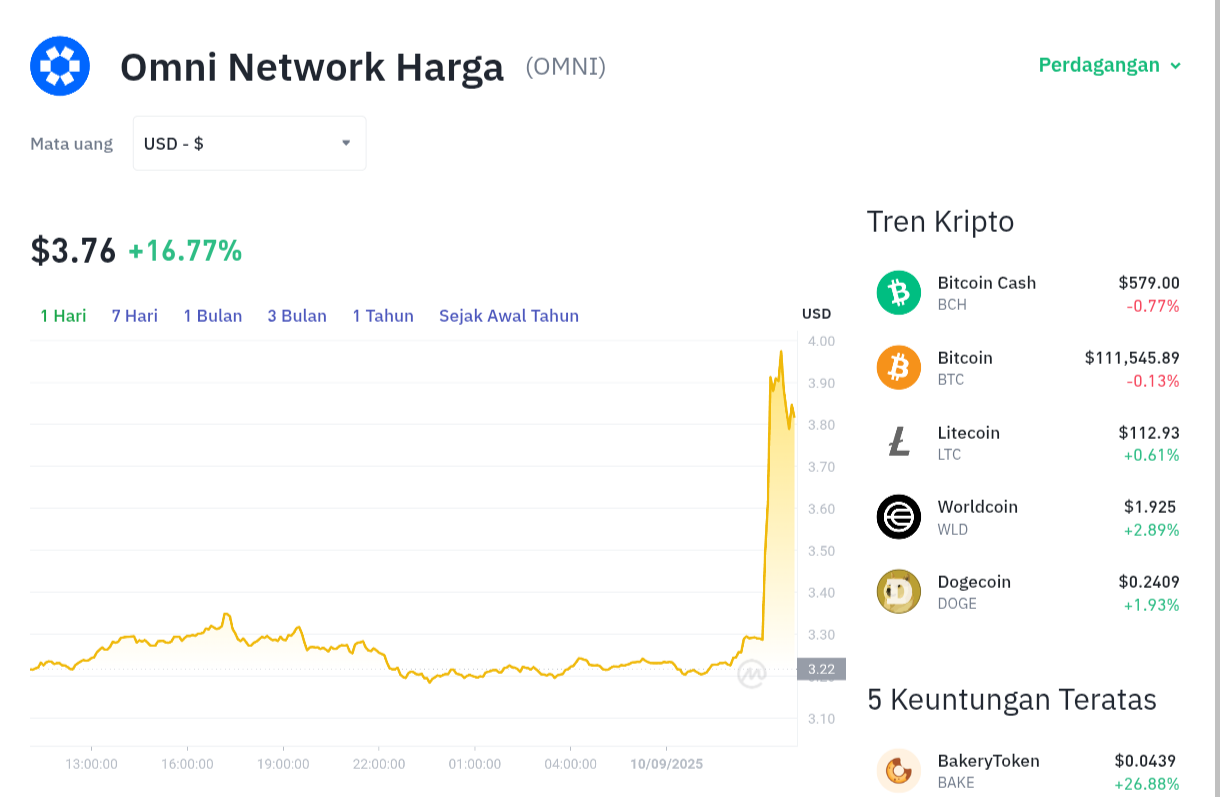Screen dimensions: 1220x797
Task: Click the $1.925 Worldcoin price
Action: click(1150, 507)
